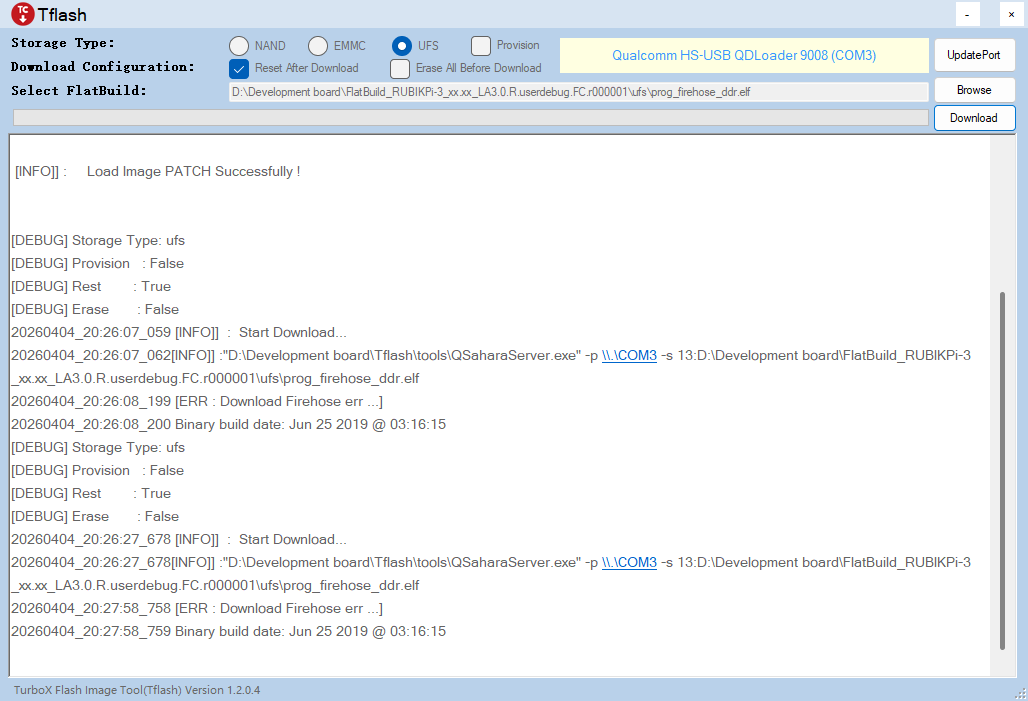Click the TurboX Flash Image Tool version status text

pos(137,690)
